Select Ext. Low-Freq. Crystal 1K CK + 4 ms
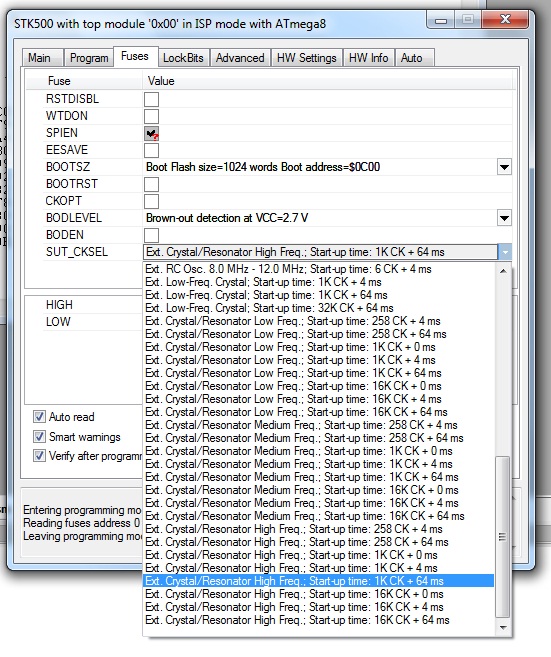The image size is (551, 657). pyautogui.click(x=318, y=282)
